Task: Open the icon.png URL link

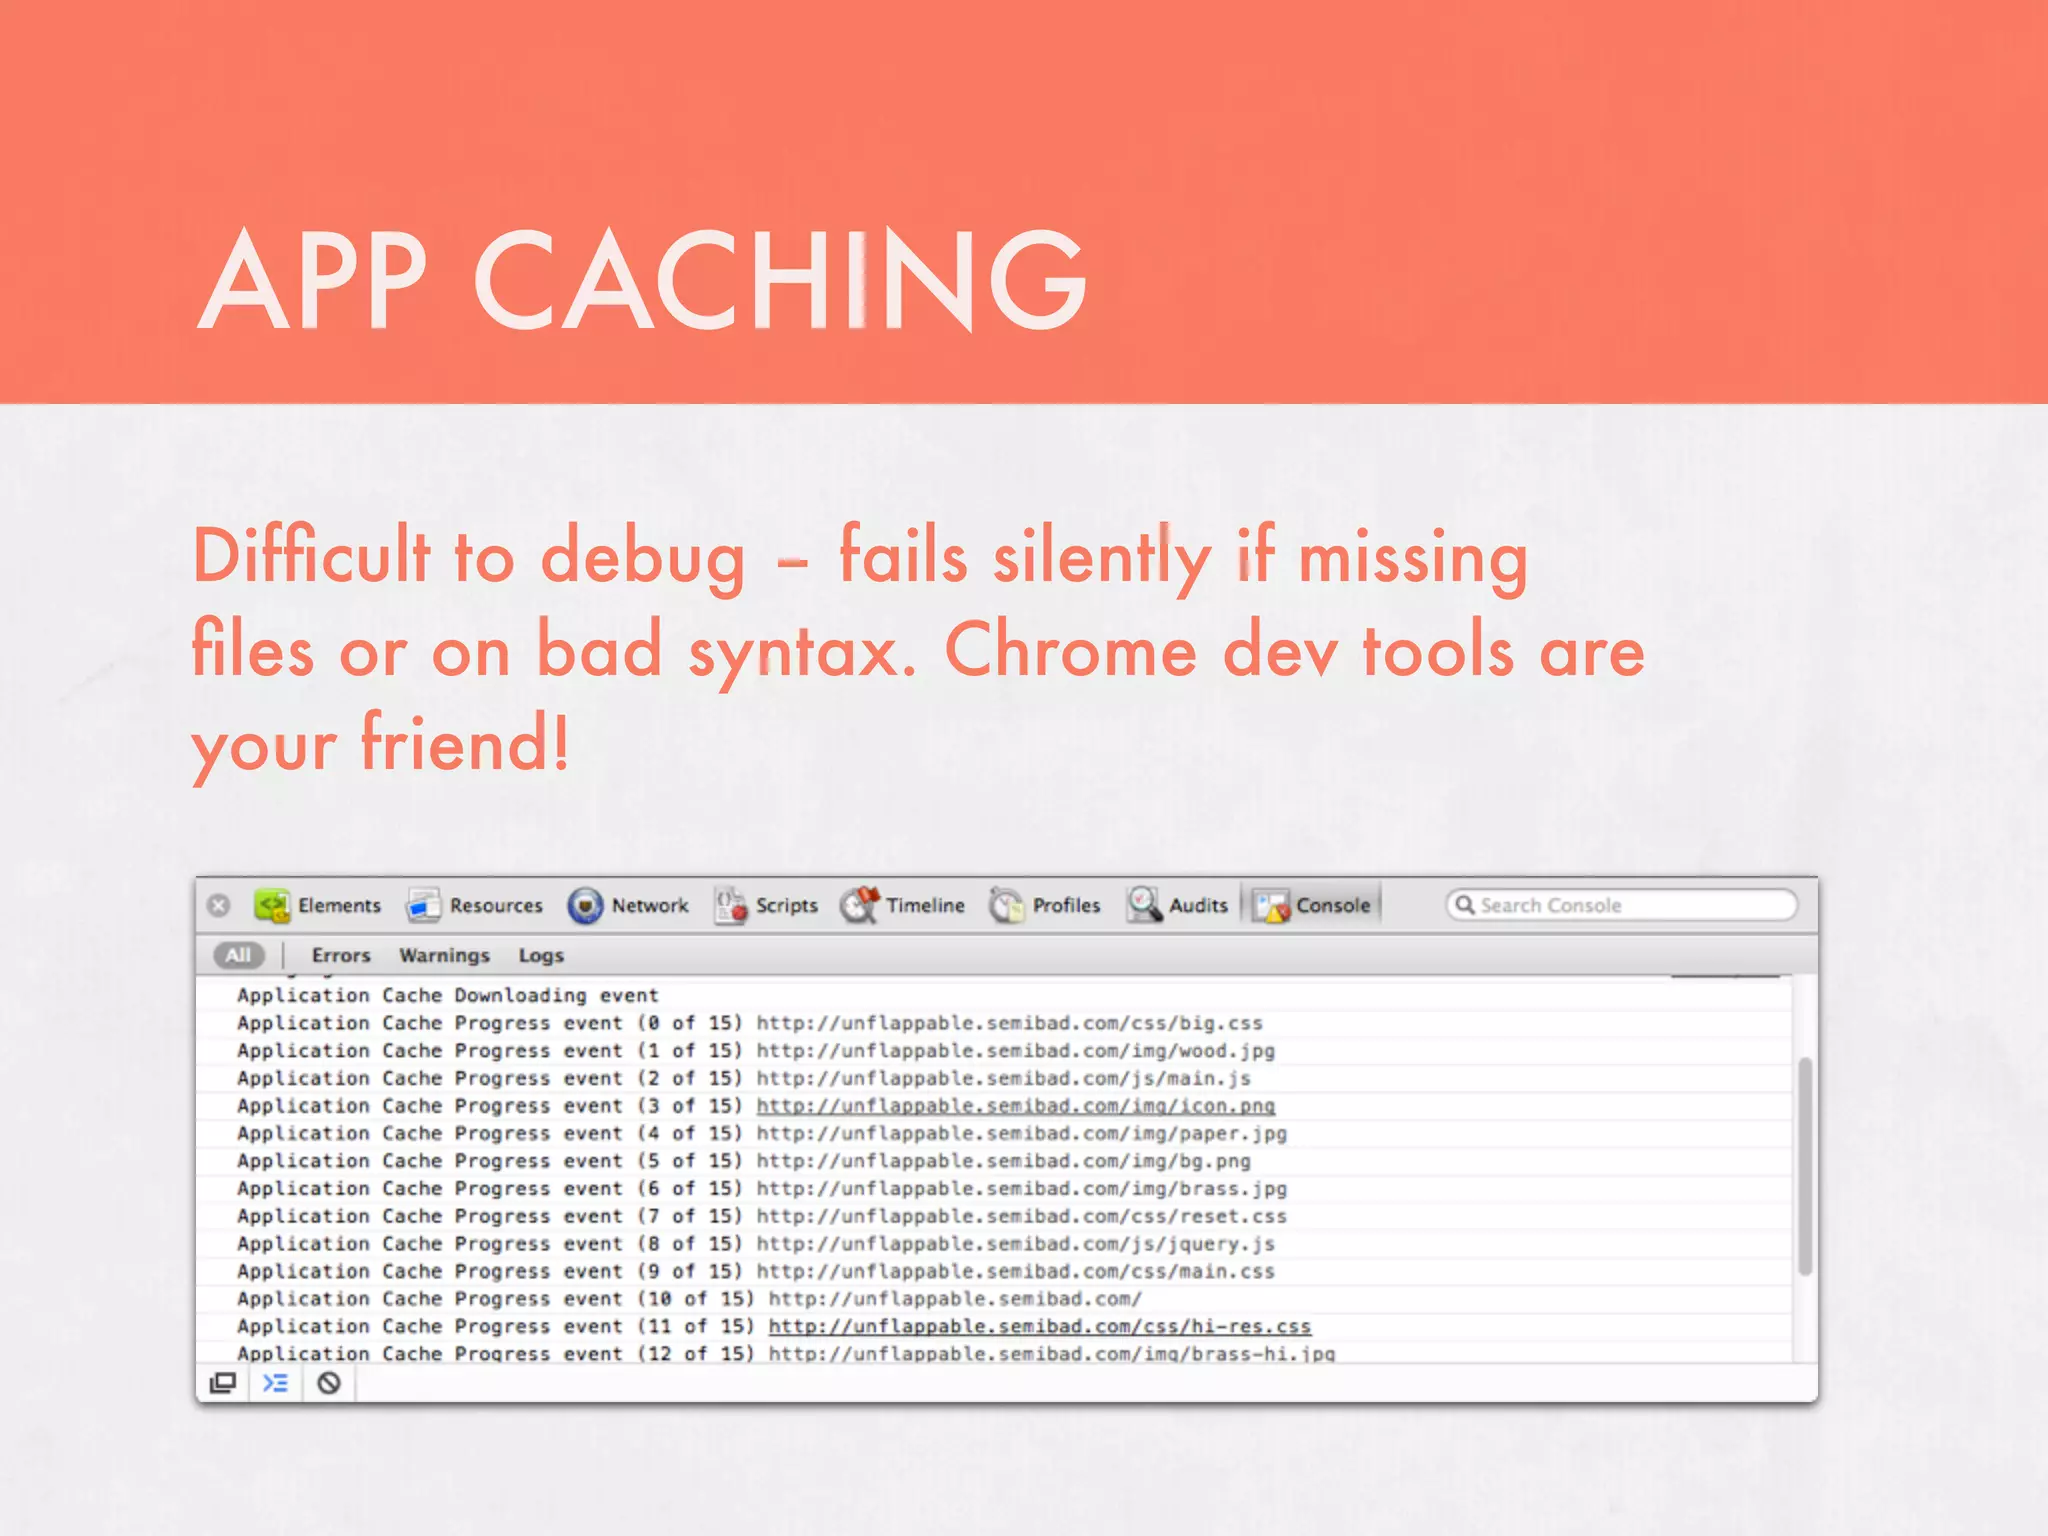Action: click(1015, 1106)
